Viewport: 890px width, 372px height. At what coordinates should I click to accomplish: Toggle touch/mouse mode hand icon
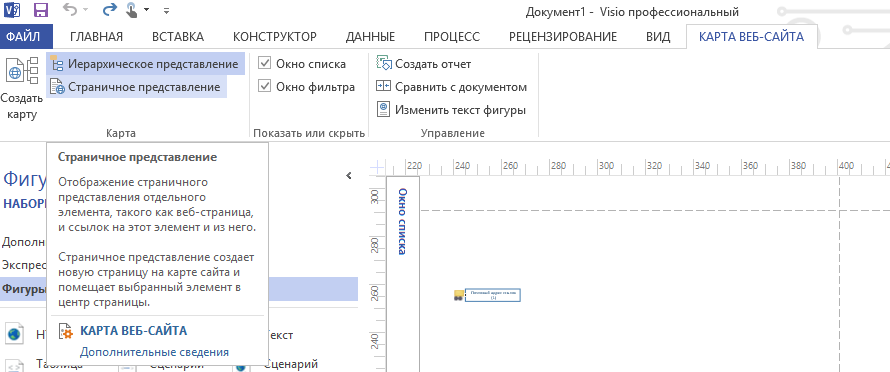(132, 10)
